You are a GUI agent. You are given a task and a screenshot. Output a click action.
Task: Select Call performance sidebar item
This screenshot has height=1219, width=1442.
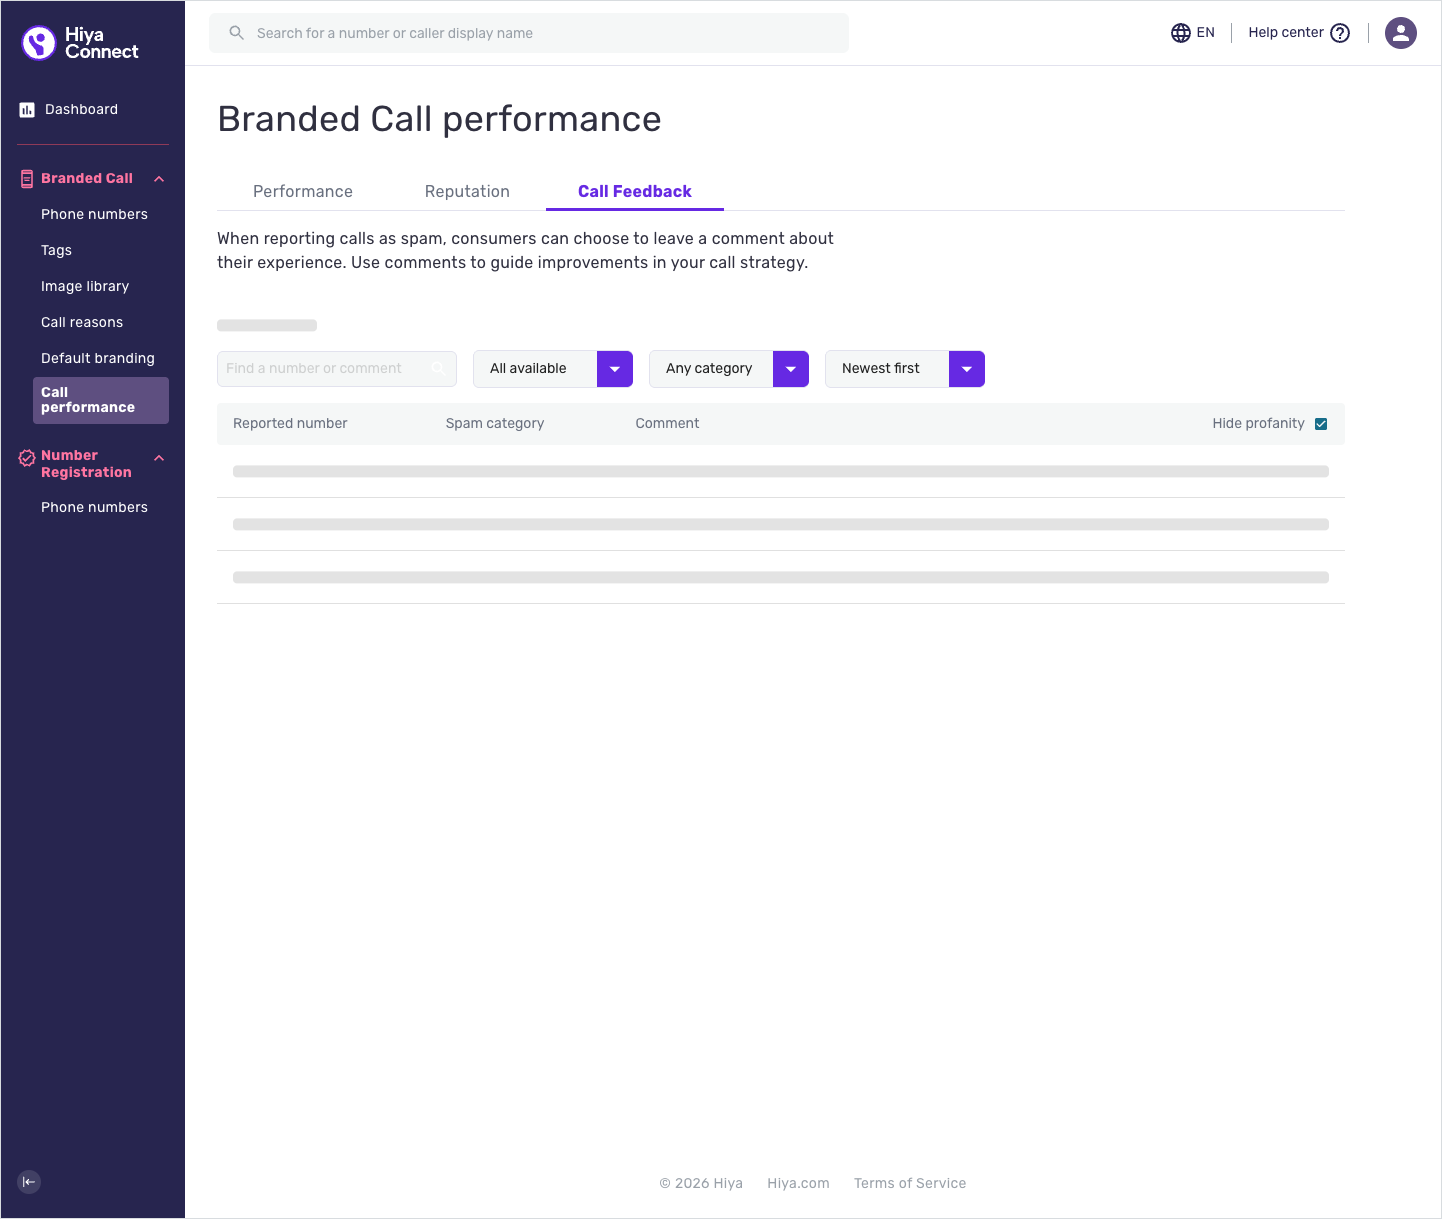[101, 400]
